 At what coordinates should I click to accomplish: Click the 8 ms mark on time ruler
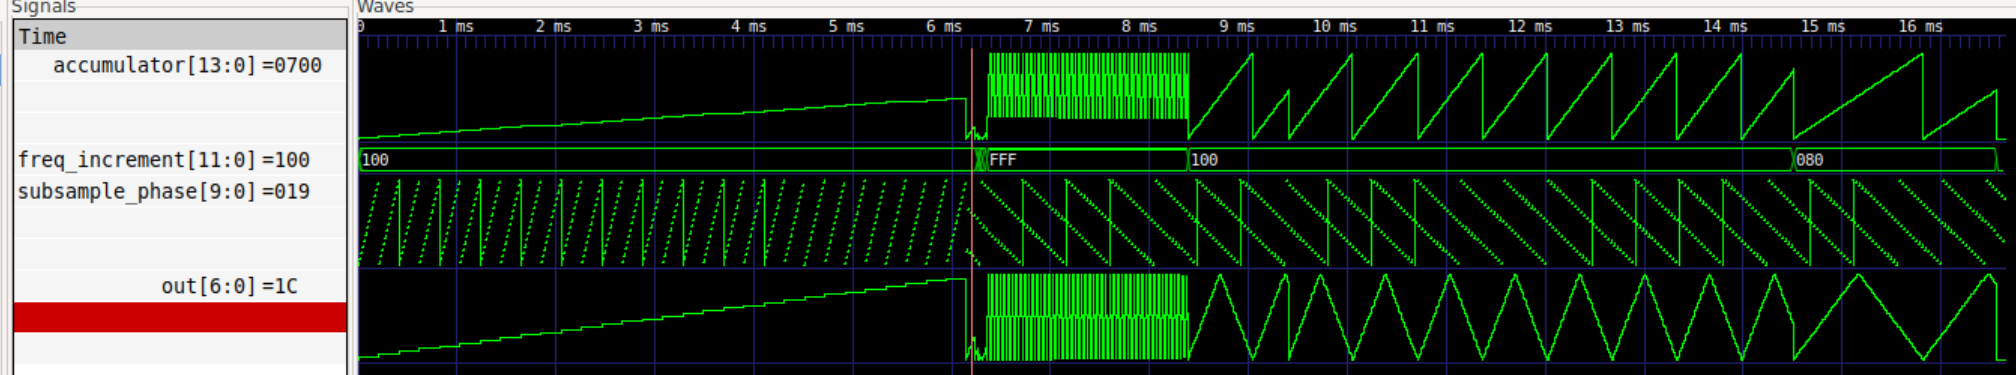(1139, 27)
